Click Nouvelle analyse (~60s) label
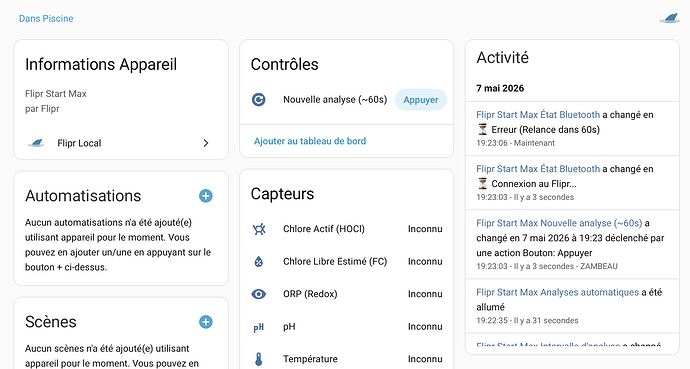The width and height of the screenshot is (690, 369). (335, 100)
